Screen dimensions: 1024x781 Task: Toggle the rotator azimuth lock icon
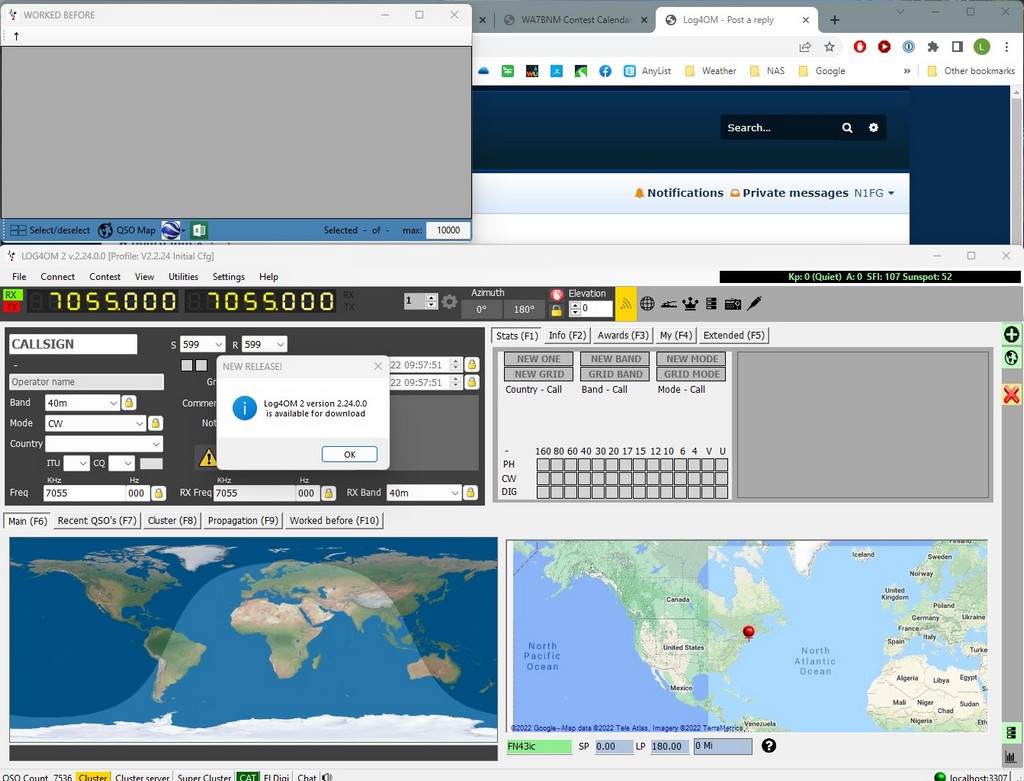tap(556, 311)
